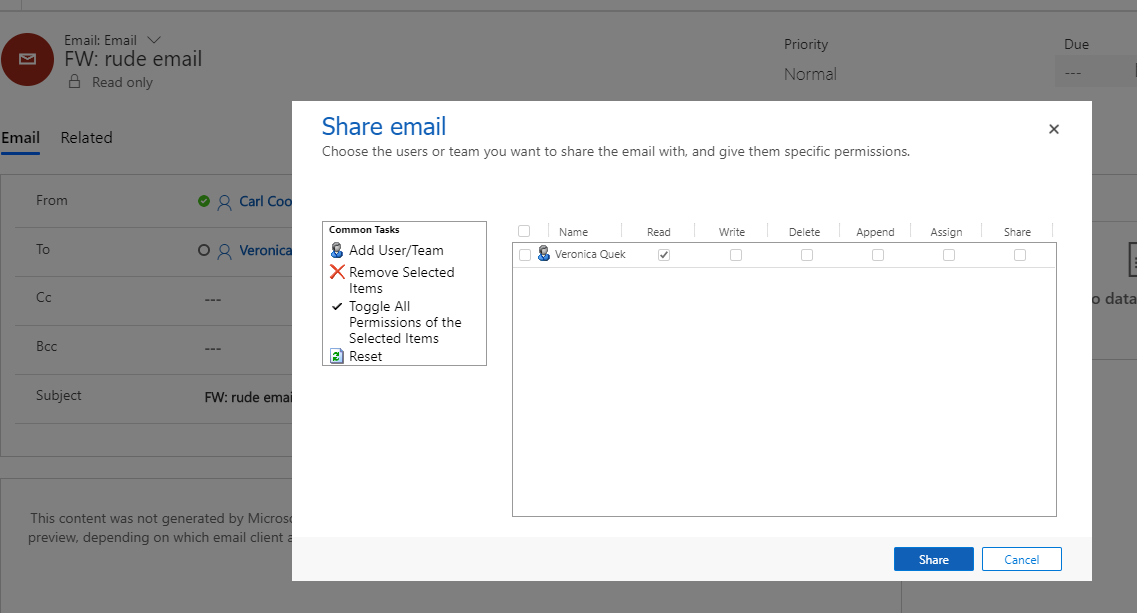Click the green Reset refresh icon
The image size is (1137, 613).
pyautogui.click(x=336, y=356)
